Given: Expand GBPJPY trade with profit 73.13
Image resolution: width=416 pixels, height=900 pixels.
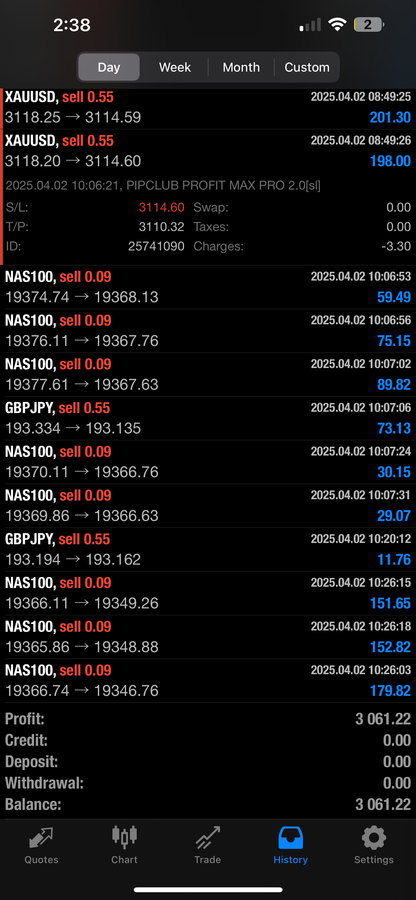Looking at the screenshot, I should [x=208, y=418].
